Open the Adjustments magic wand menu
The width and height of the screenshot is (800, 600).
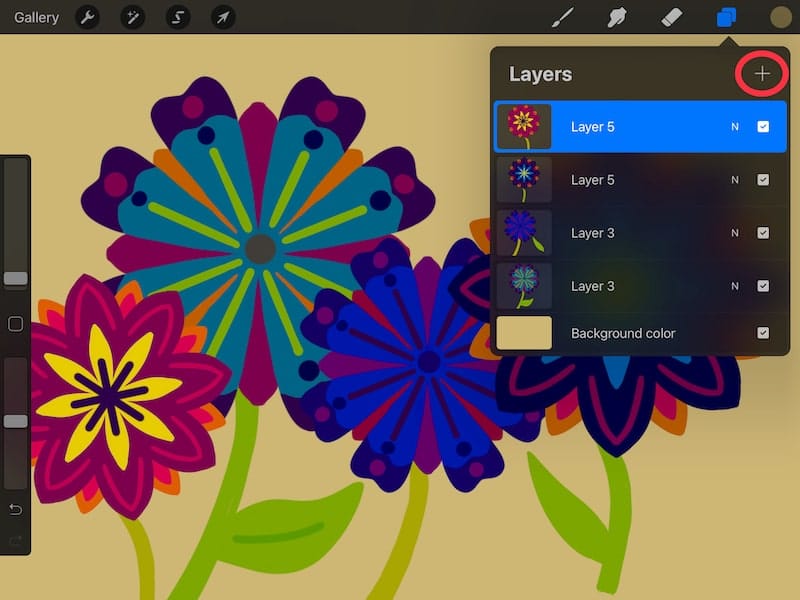[x=133, y=18]
